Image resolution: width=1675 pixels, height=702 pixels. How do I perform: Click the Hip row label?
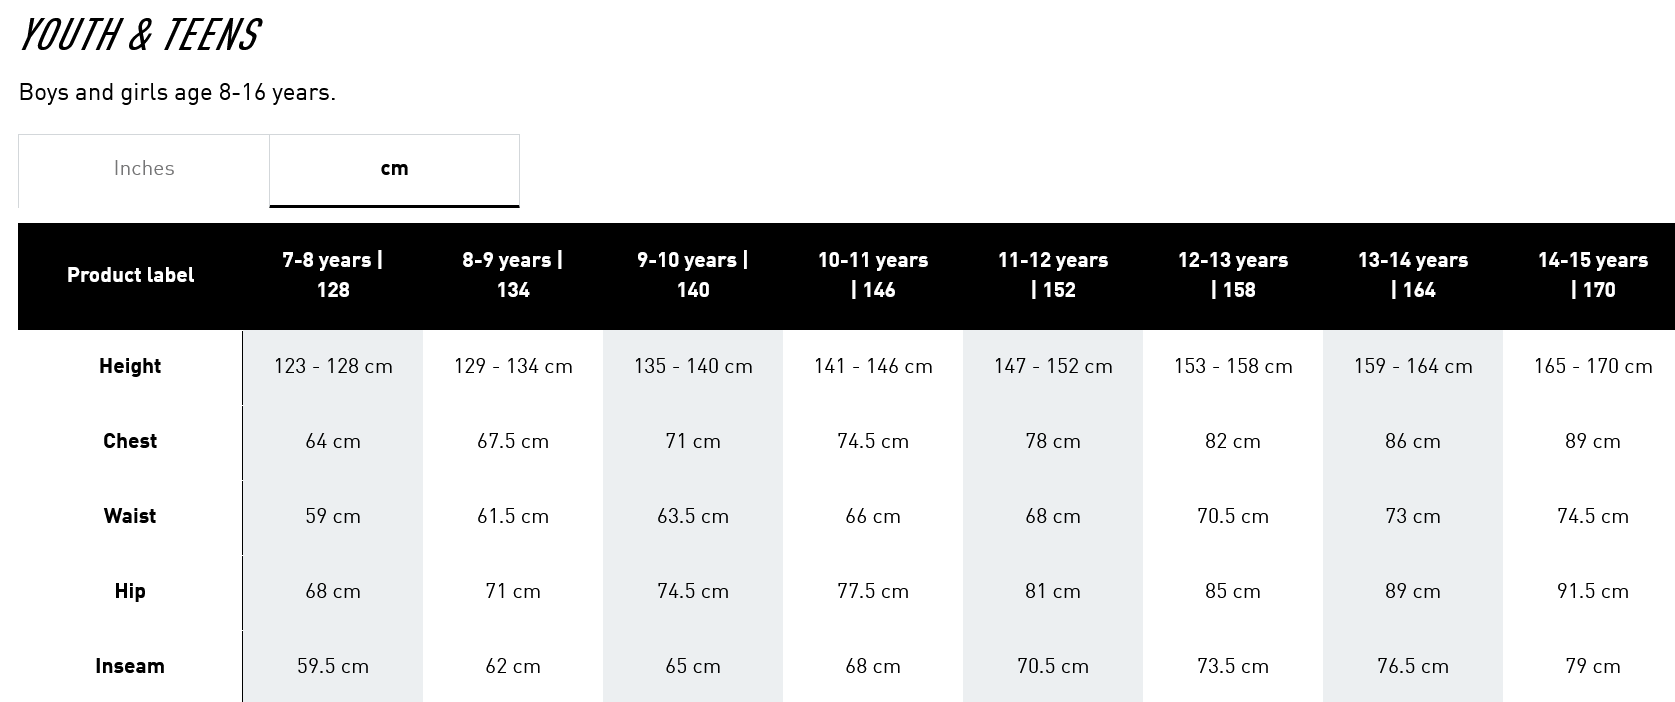(x=130, y=591)
